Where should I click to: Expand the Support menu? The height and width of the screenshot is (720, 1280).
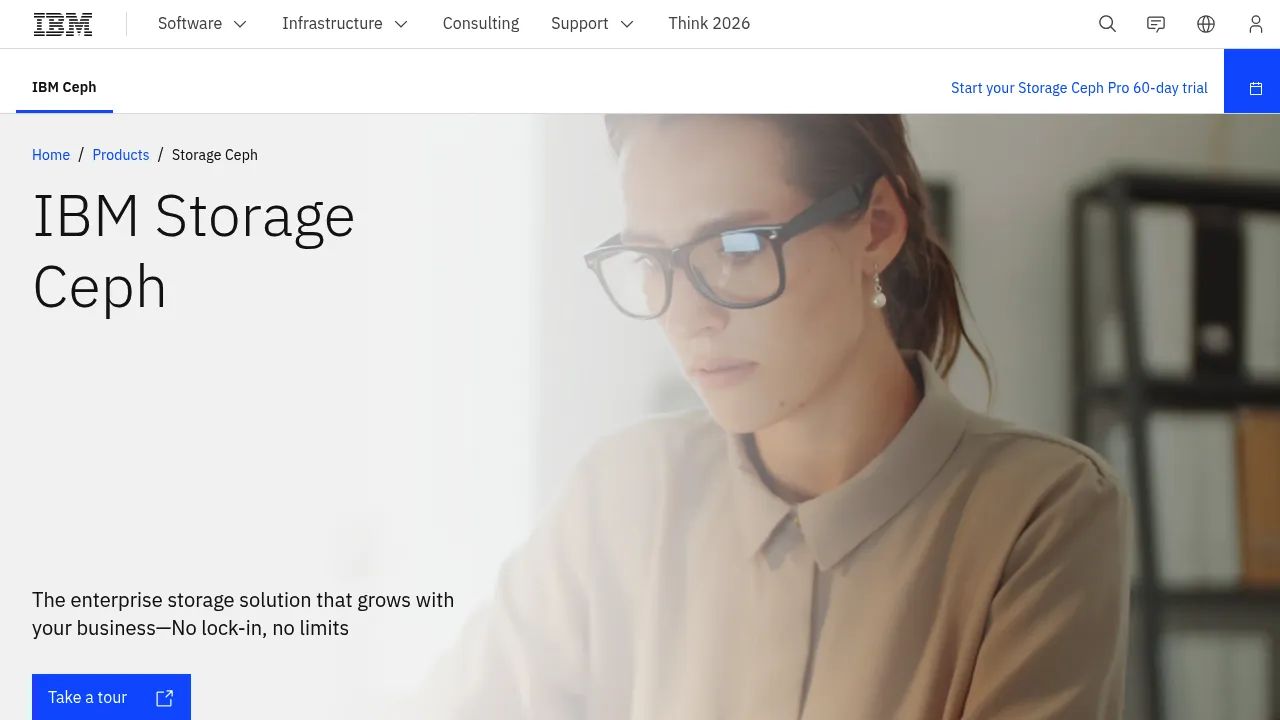click(x=592, y=24)
